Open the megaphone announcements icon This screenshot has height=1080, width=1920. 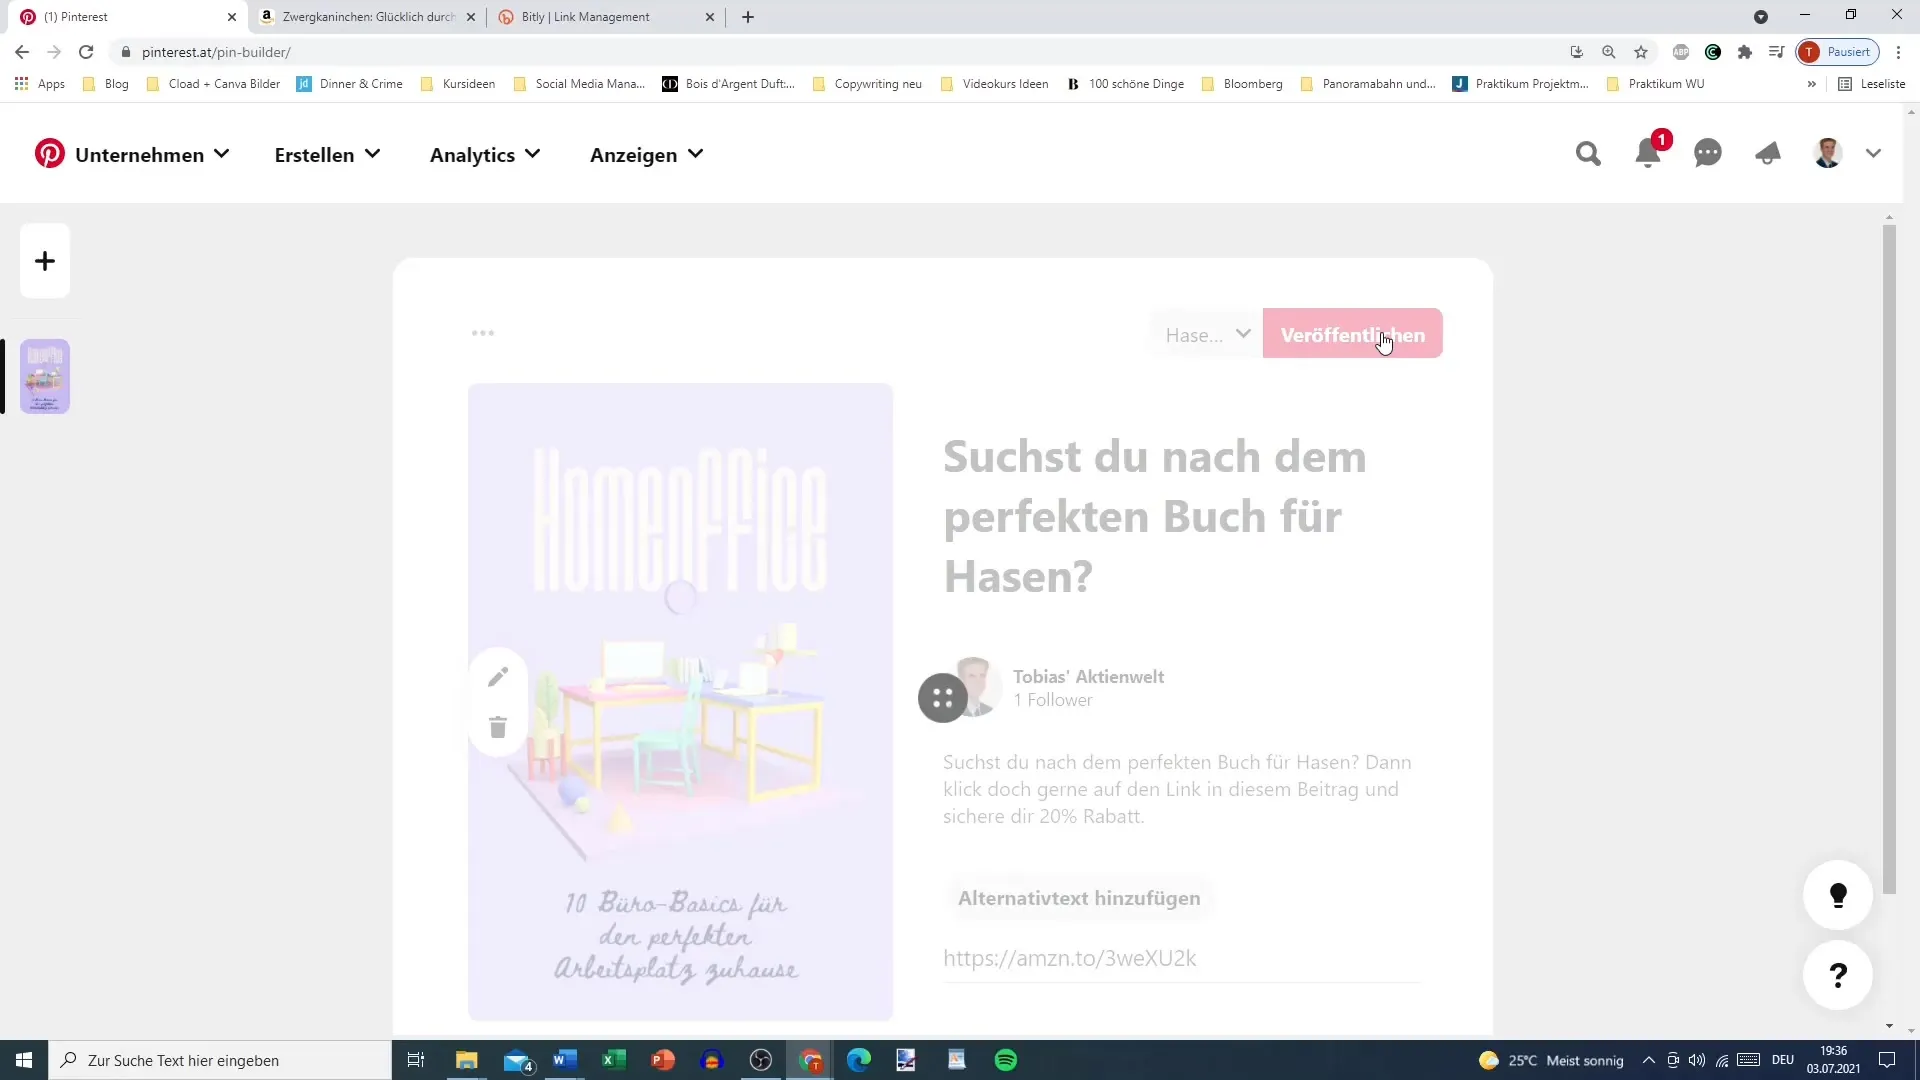pos(1768,154)
